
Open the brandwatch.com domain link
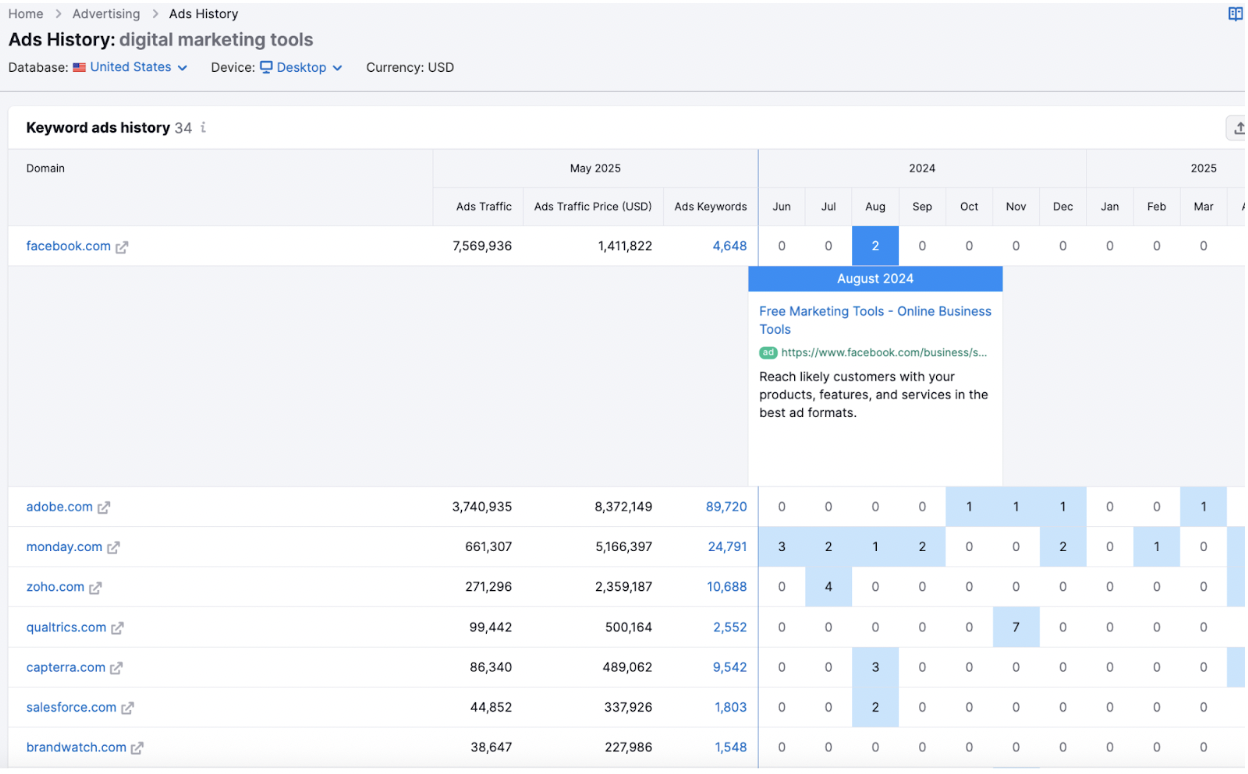(x=76, y=747)
